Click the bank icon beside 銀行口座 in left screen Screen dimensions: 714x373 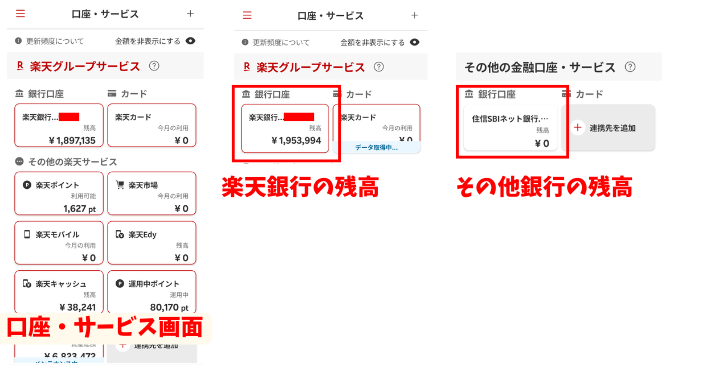point(19,94)
